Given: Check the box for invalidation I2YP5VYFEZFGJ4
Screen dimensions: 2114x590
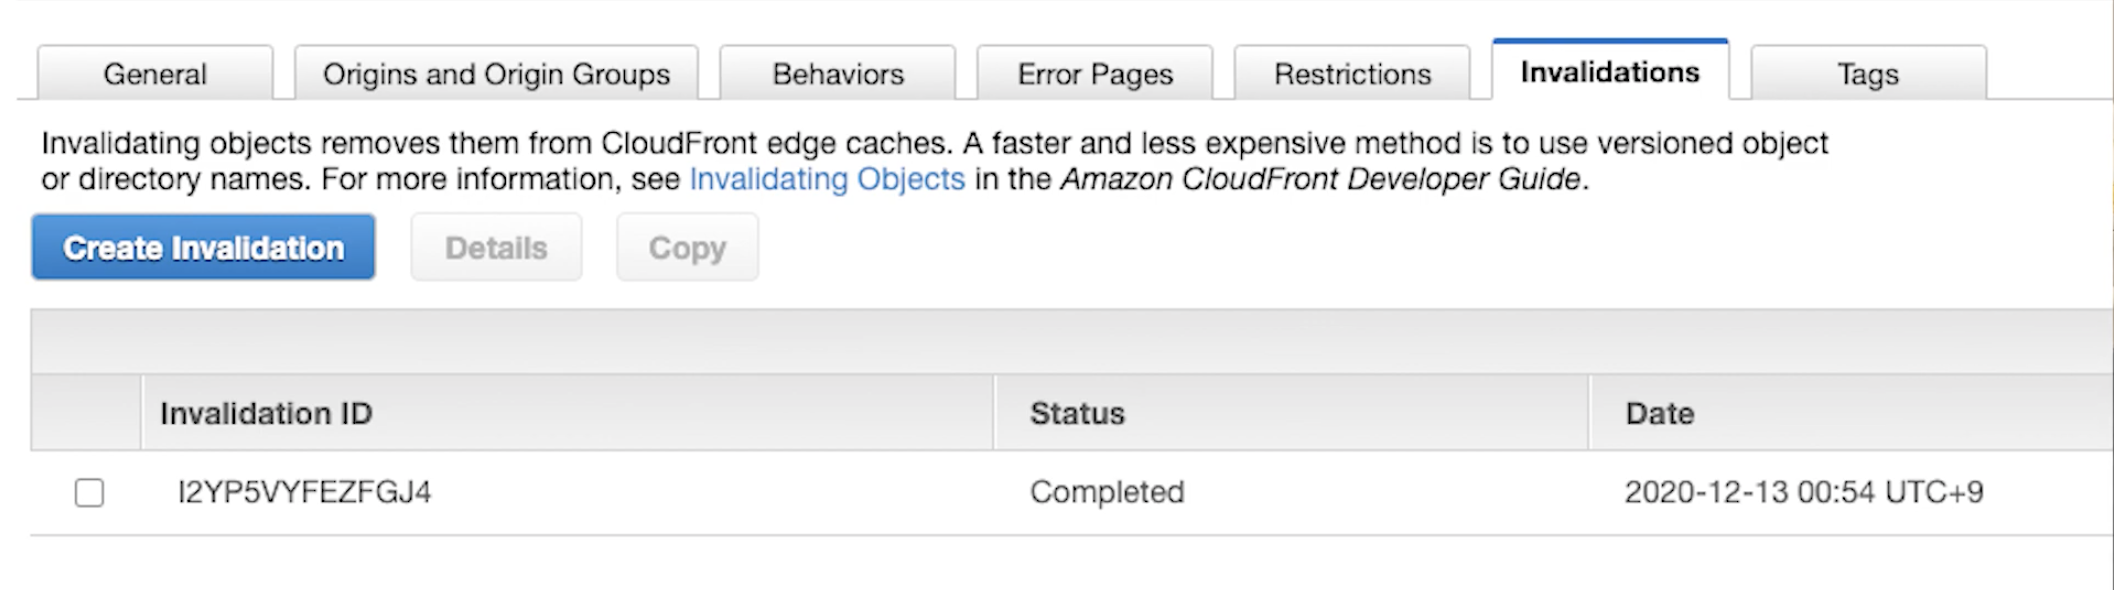Looking at the screenshot, I should click(x=89, y=492).
